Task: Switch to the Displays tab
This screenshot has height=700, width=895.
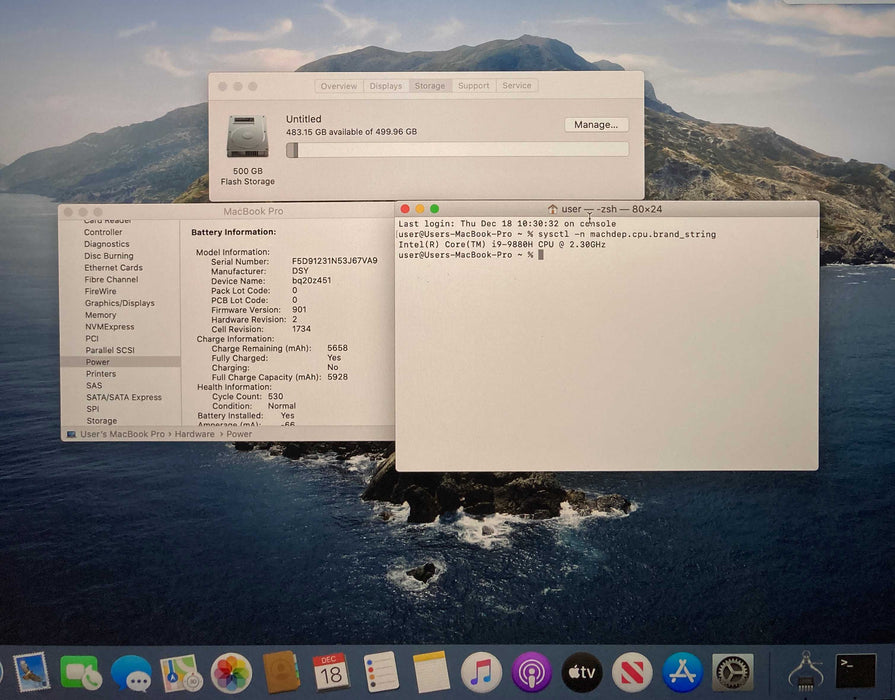Action: (x=385, y=86)
